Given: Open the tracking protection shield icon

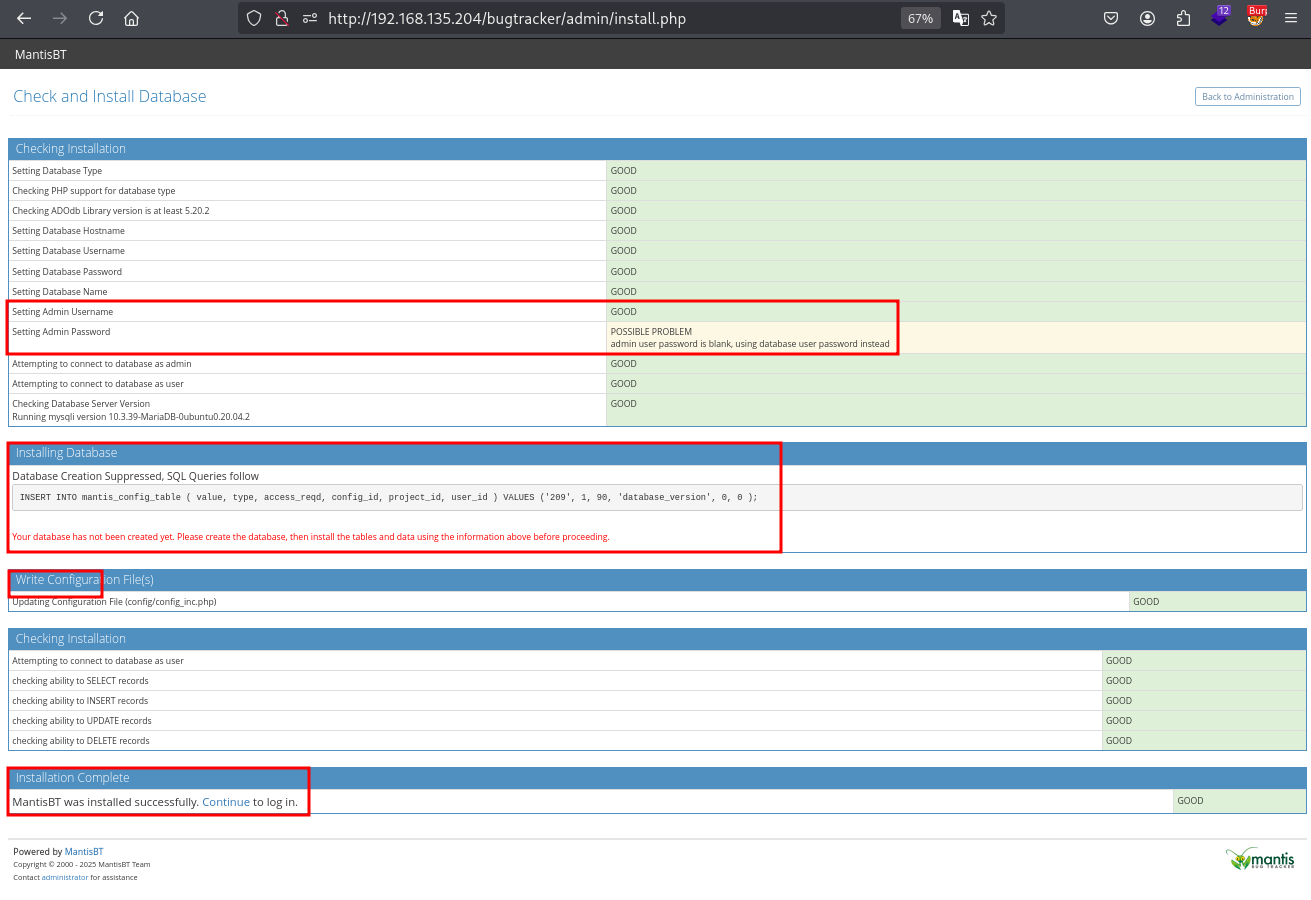Looking at the screenshot, I should click(x=254, y=18).
